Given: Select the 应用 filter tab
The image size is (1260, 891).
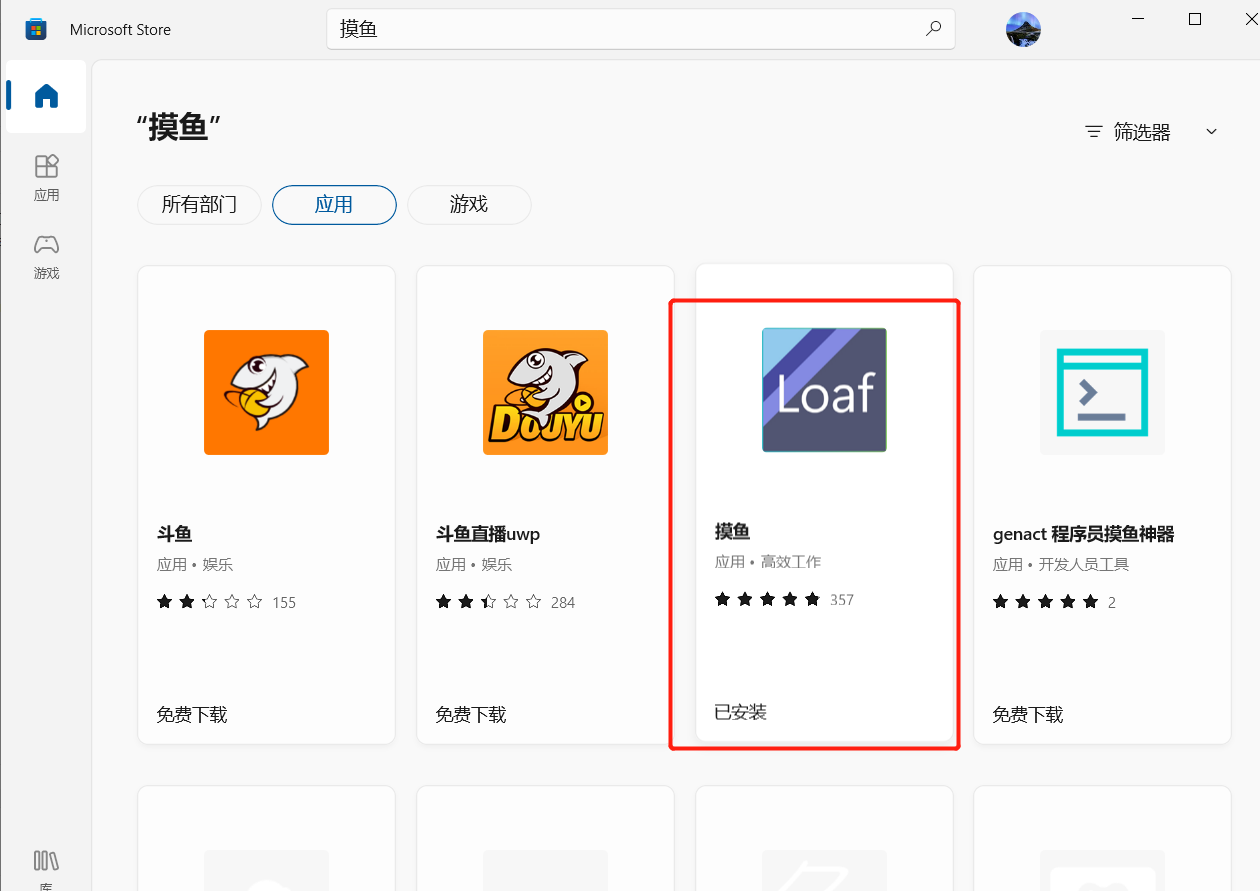Looking at the screenshot, I should 334,204.
